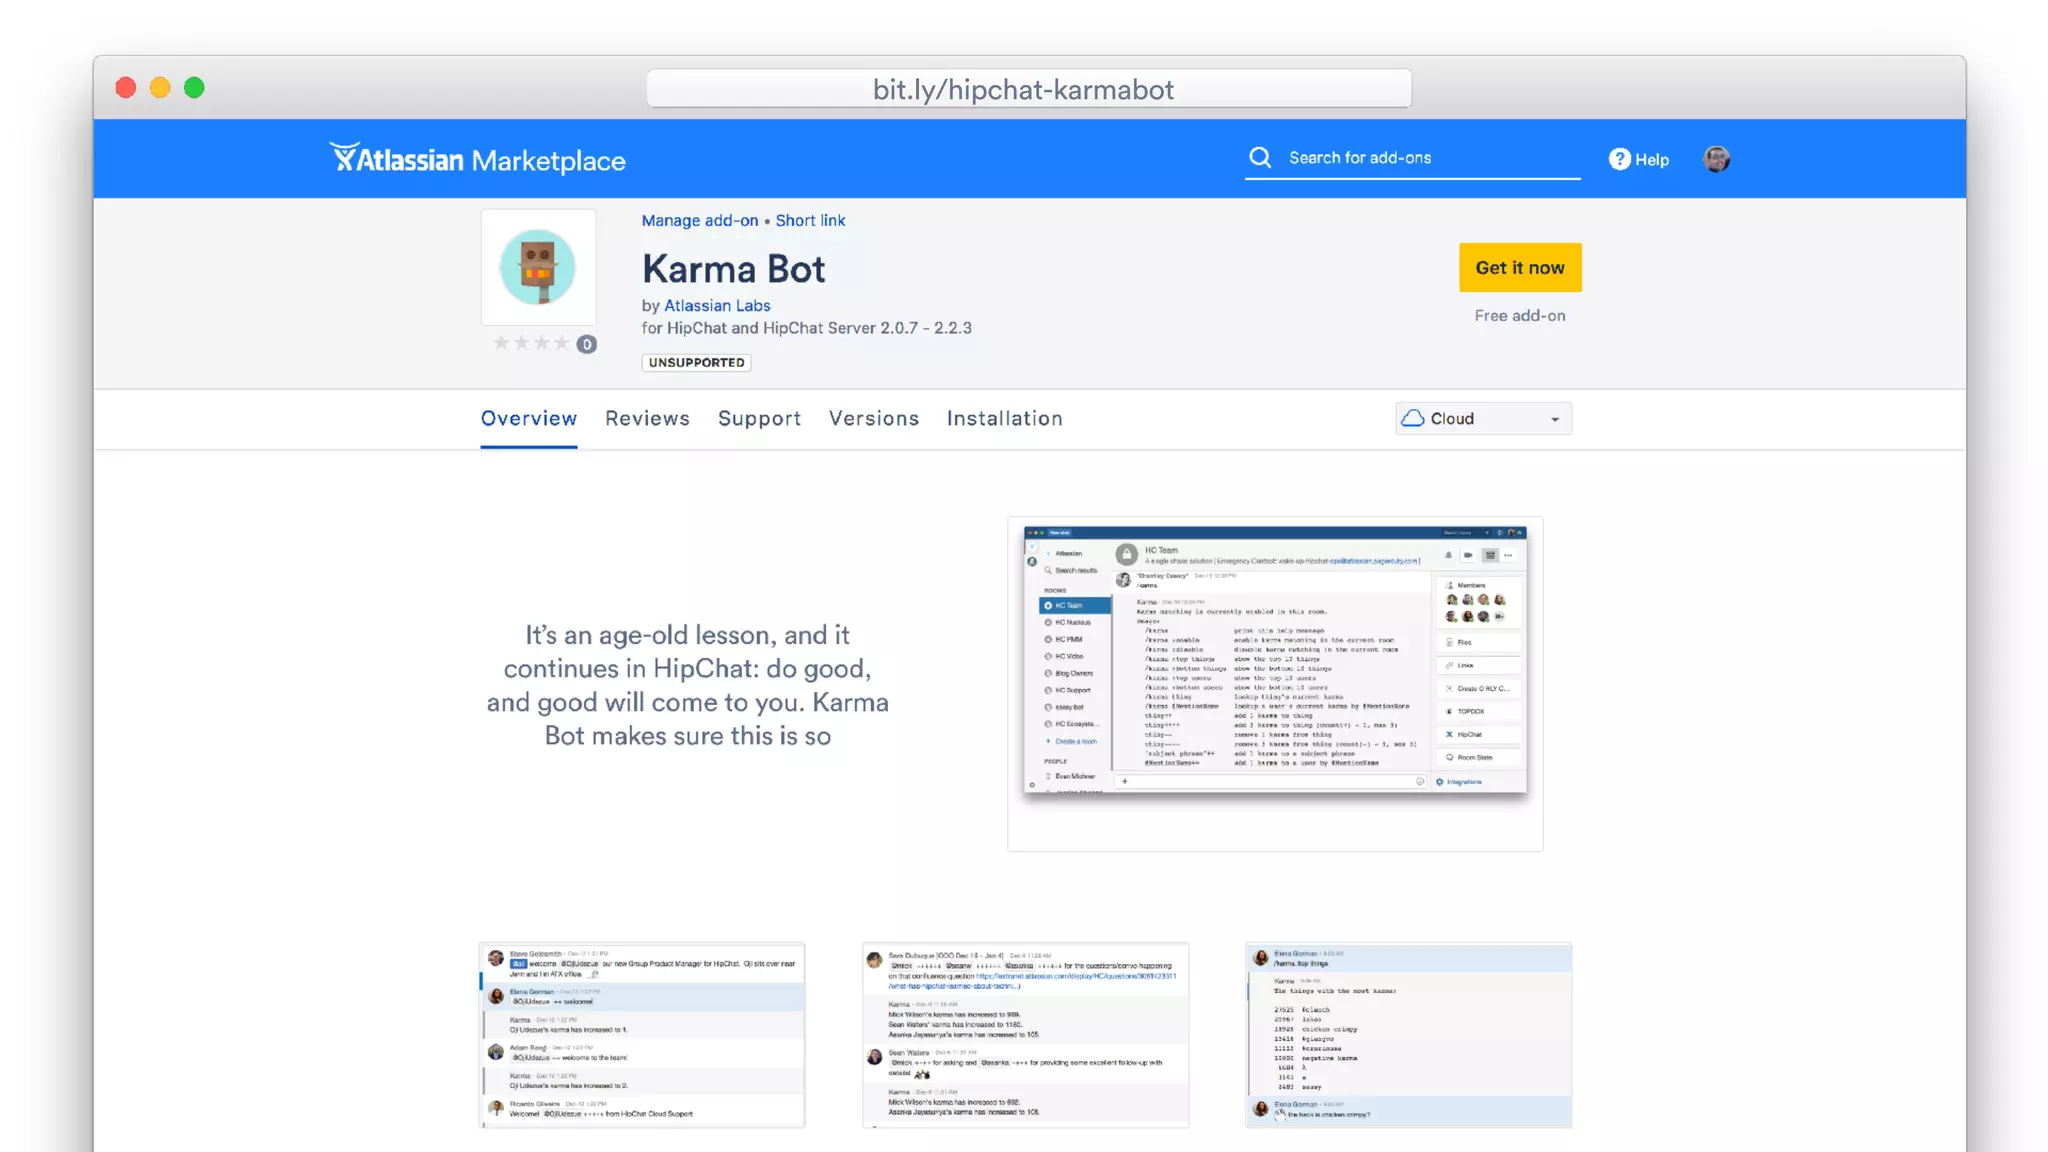2048x1152 pixels.
Task: Click the Free add-on label
Action: 1520,316
